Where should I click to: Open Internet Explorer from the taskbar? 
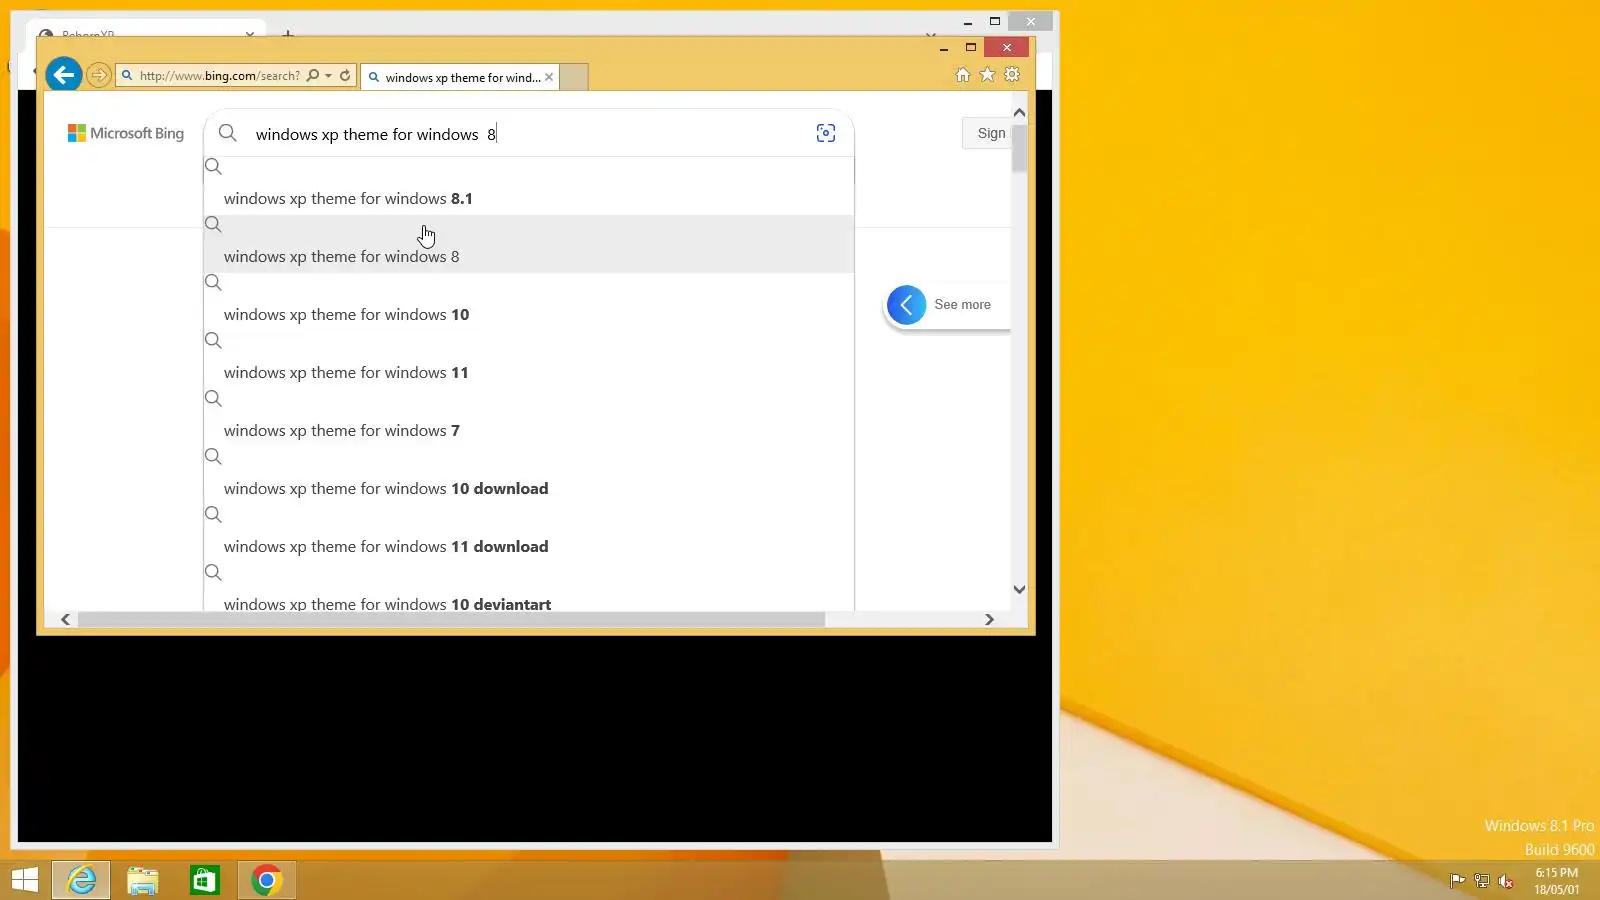(81, 880)
